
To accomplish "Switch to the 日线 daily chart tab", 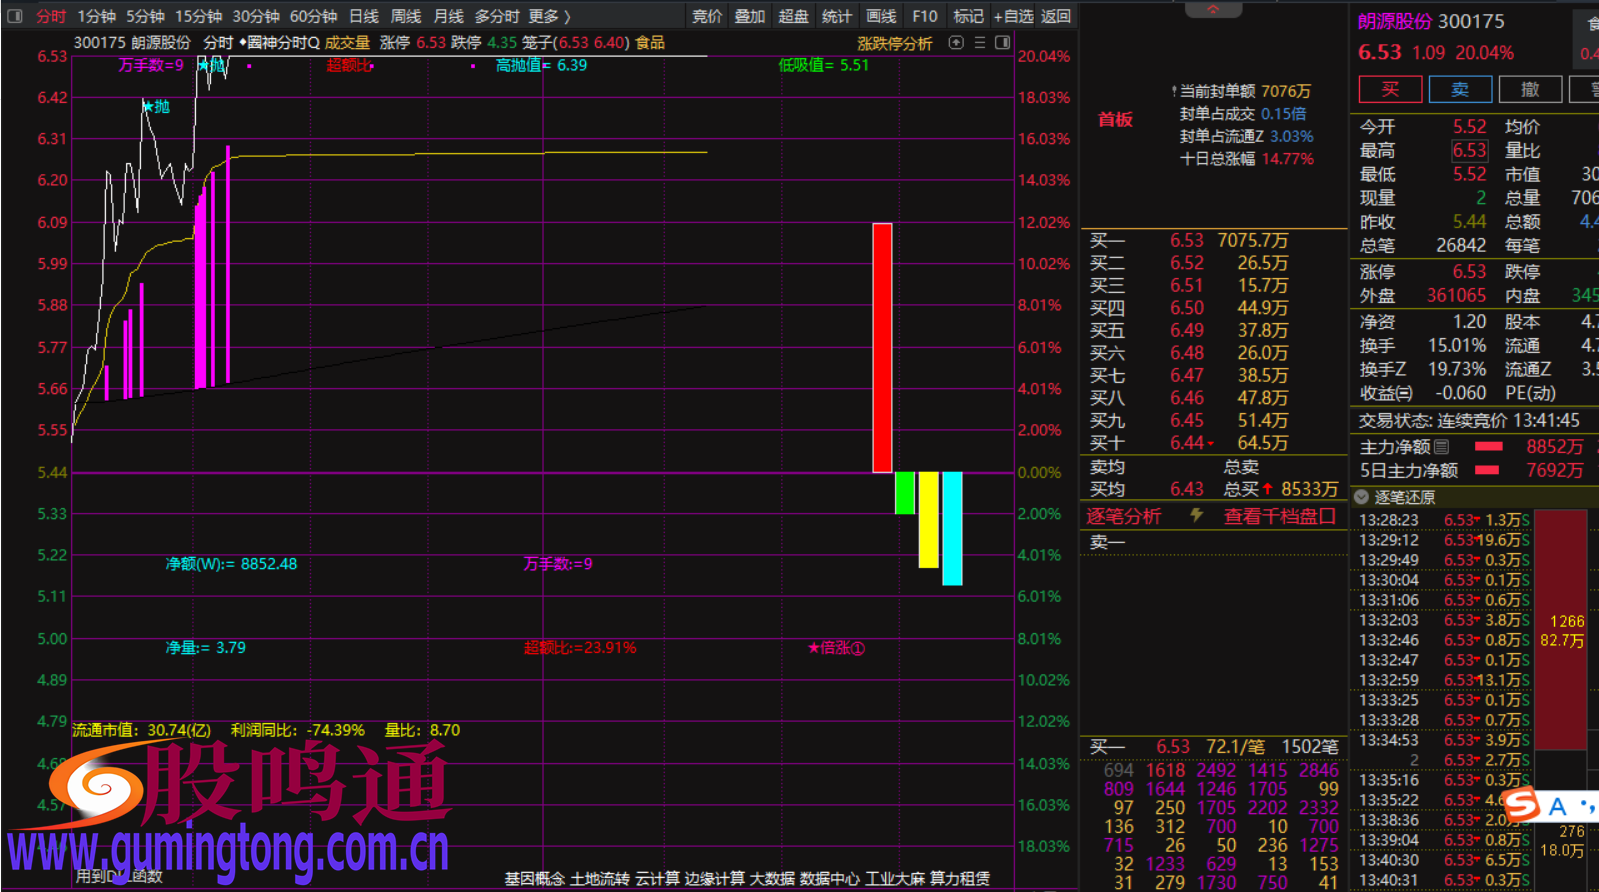I will (363, 16).
